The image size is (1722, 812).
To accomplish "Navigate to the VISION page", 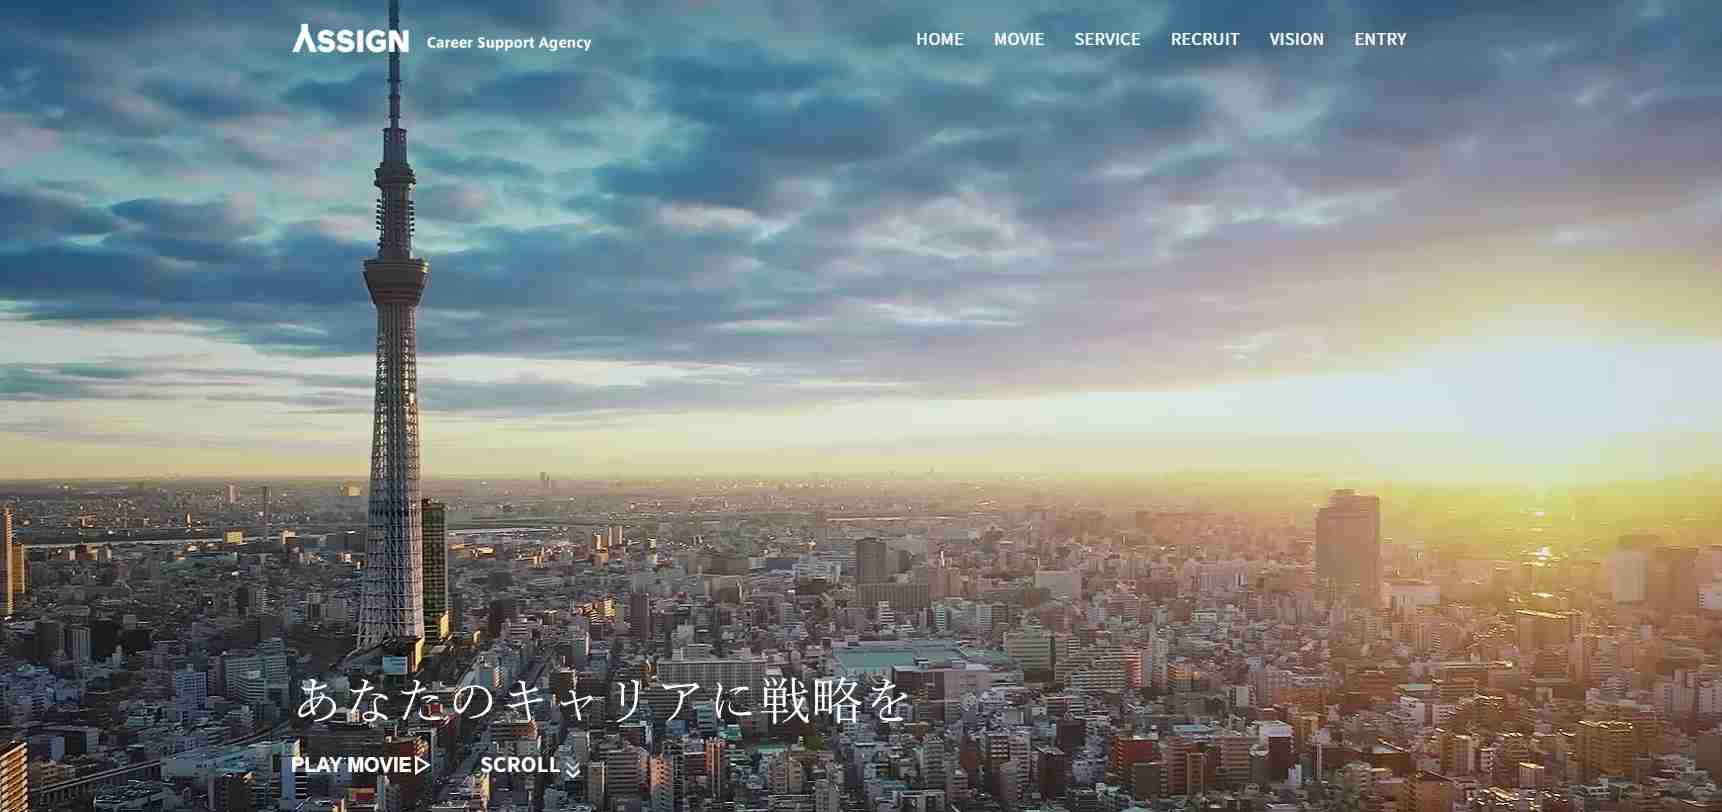I will (x=1296, y=40).
